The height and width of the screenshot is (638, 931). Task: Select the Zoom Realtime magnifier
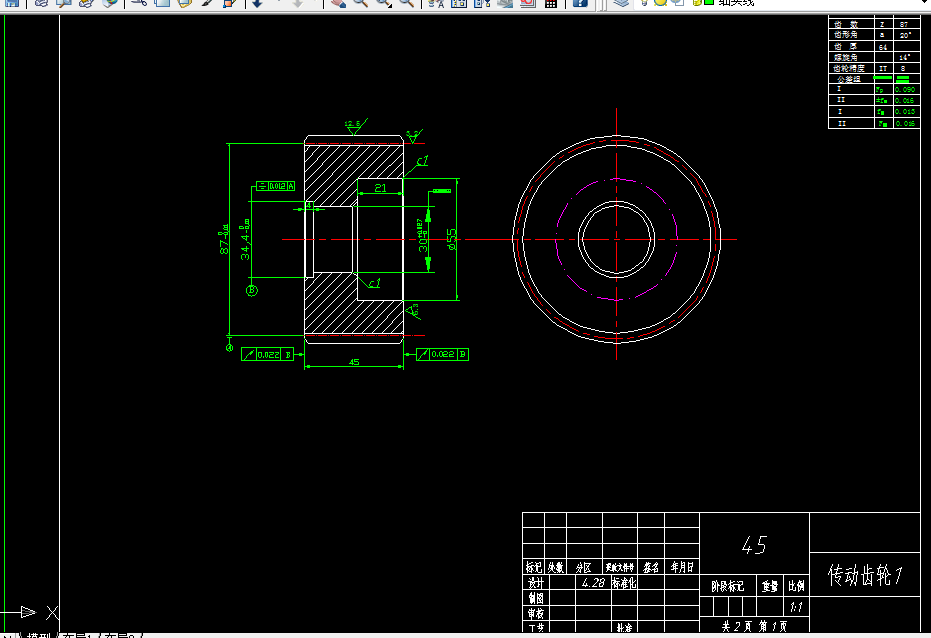tap(361, 3)
